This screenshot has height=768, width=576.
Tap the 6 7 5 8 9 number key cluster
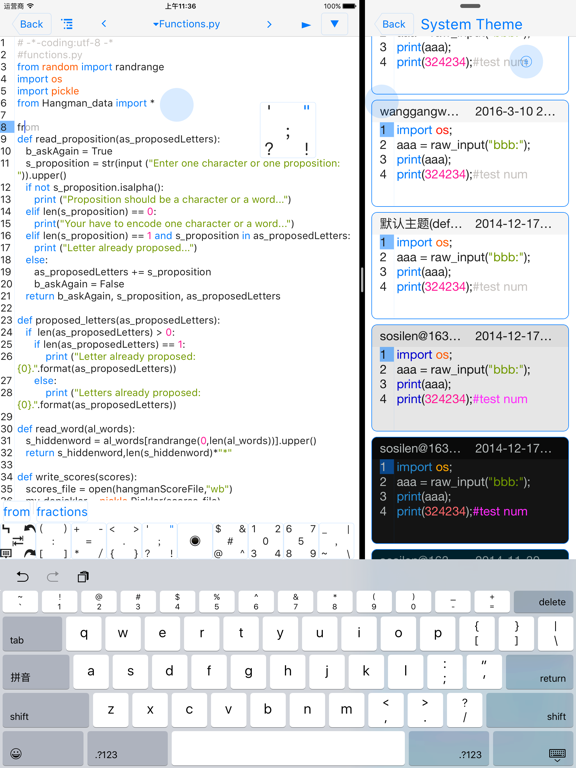point(301,541)
